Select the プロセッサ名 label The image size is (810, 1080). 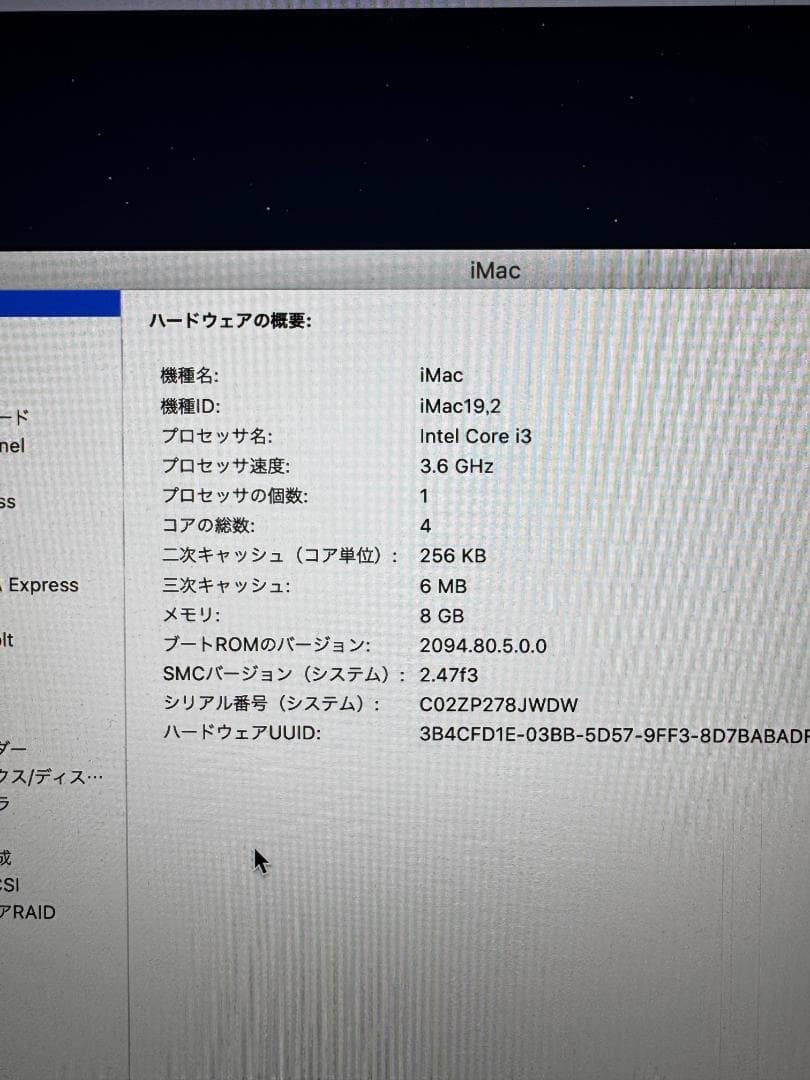pyautogui.click(x=217, y=436)
